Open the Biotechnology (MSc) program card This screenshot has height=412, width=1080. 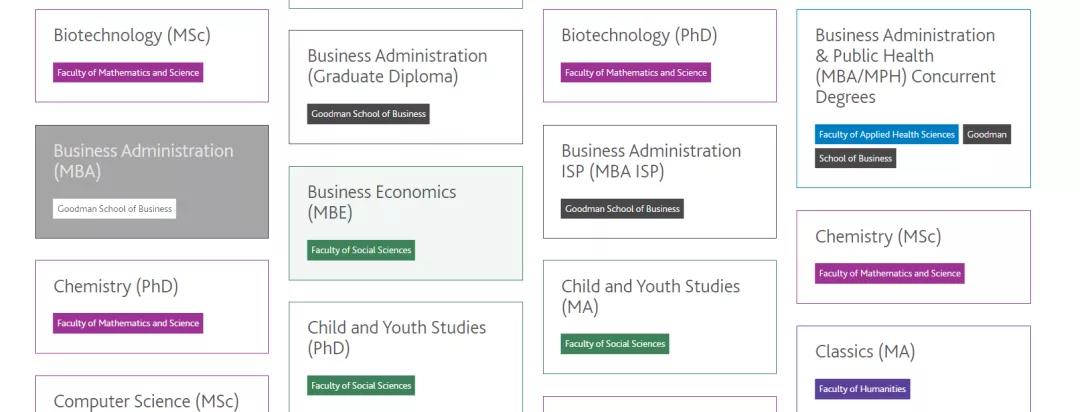pyautogui.click(x=152, y=56)
